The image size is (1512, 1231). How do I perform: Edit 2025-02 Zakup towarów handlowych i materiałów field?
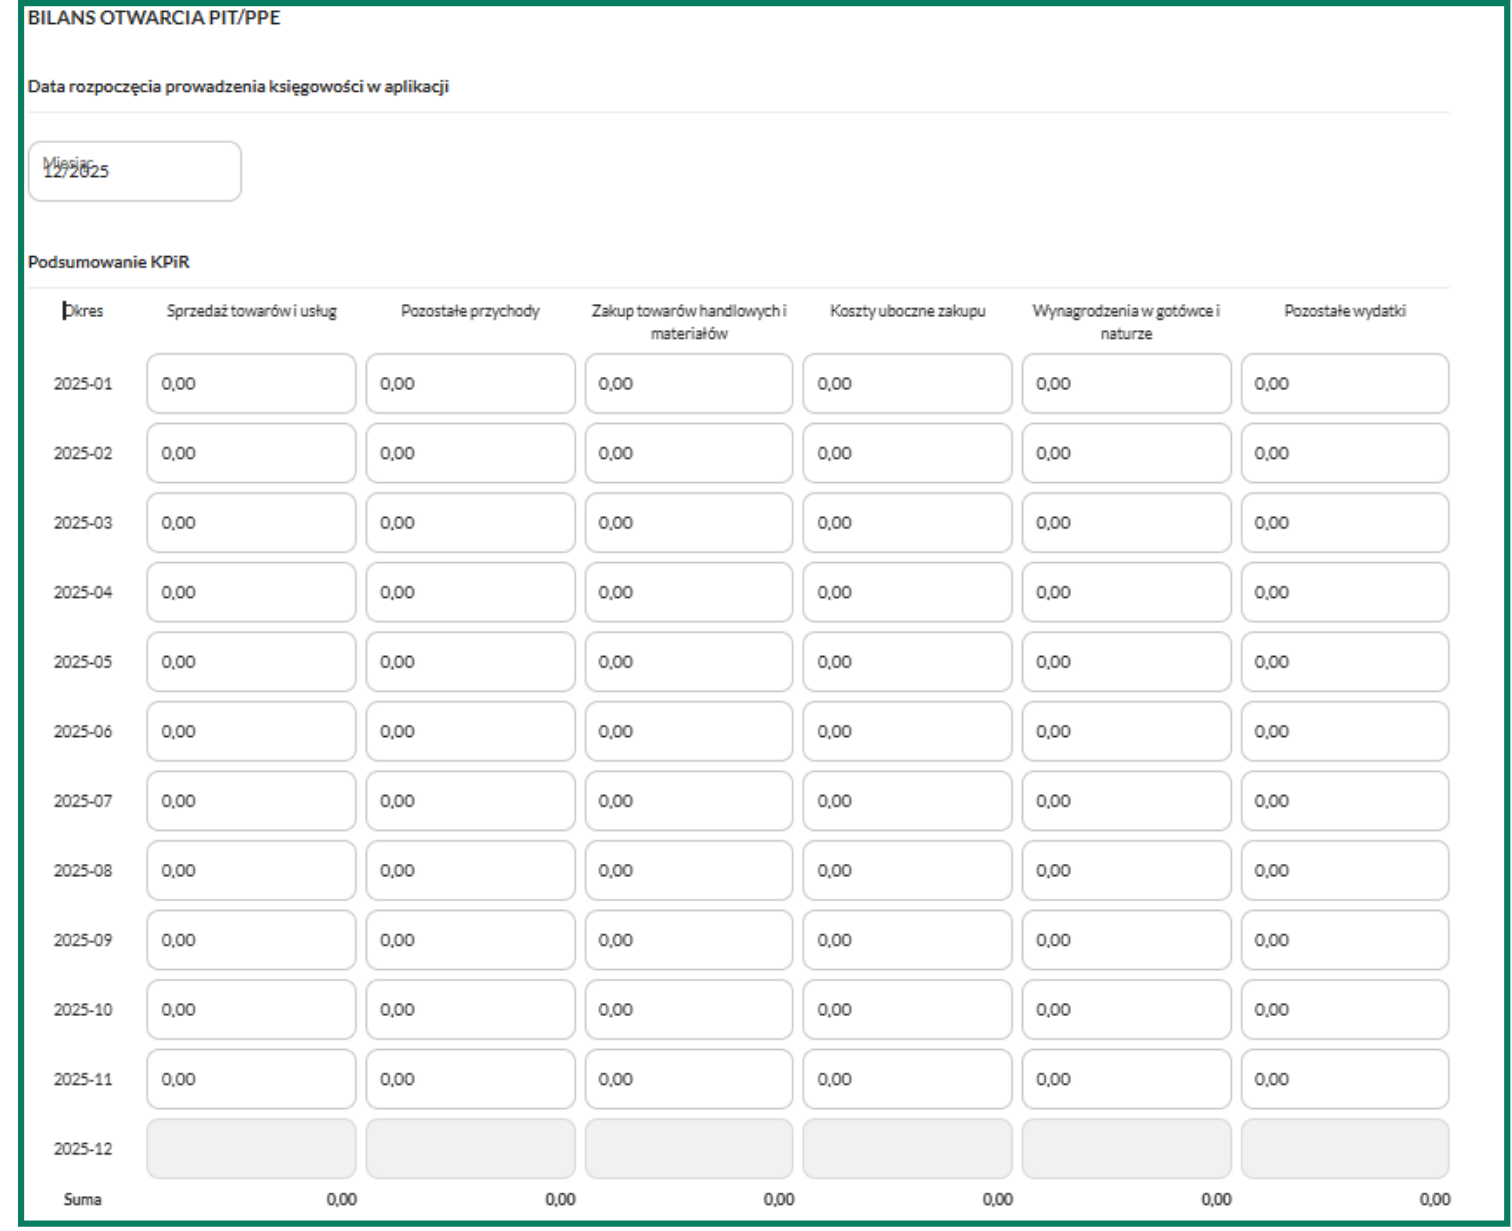(x=689, y=453)
